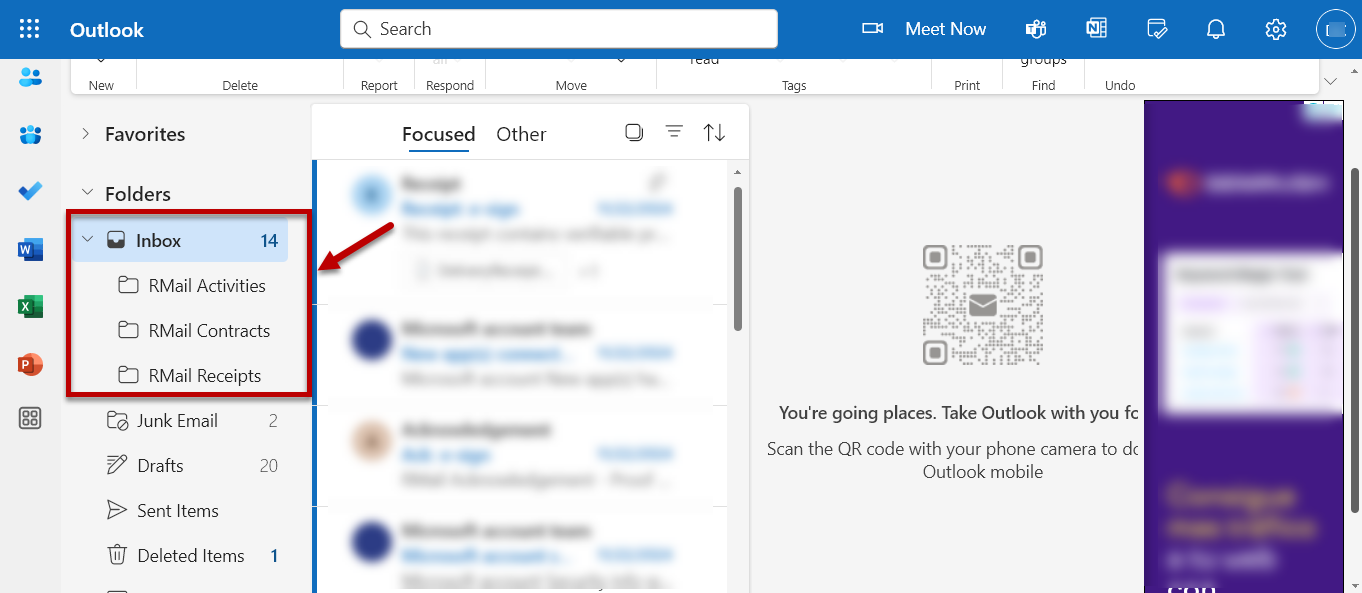Click the Undo ribbon group label
Screen dimensions: 1362x593
(x=1120, y=86)
